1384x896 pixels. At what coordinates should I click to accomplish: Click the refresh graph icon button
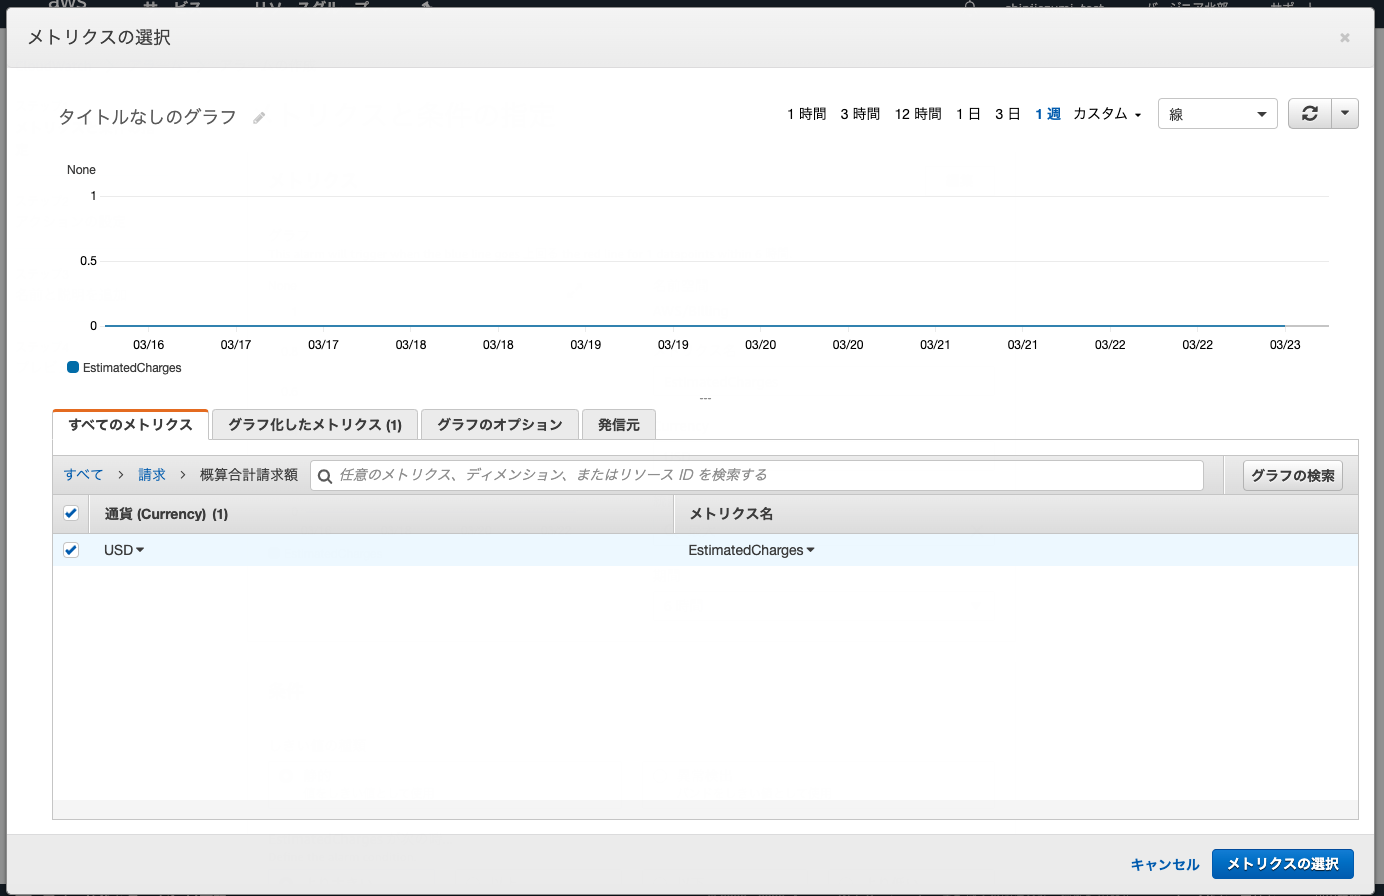pyautogui.click(x=1309, y=114)
